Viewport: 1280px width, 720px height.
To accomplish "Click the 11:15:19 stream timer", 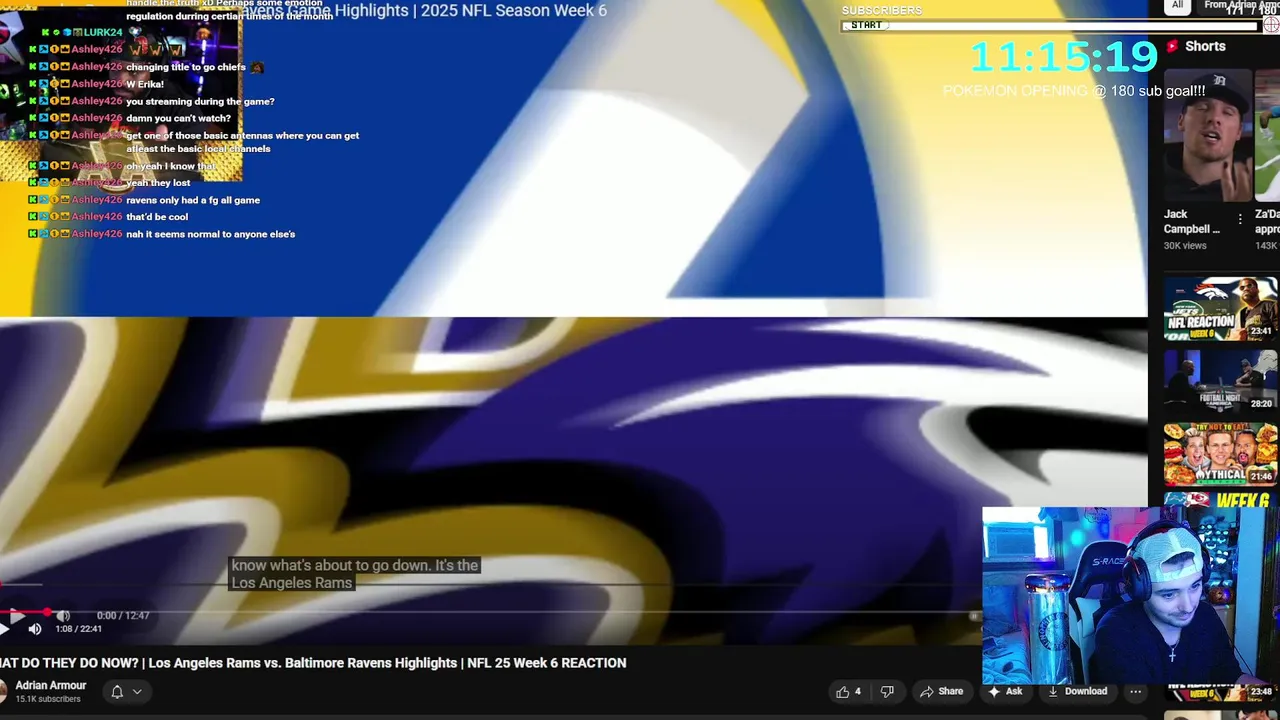I will (x=1064, y=57).
